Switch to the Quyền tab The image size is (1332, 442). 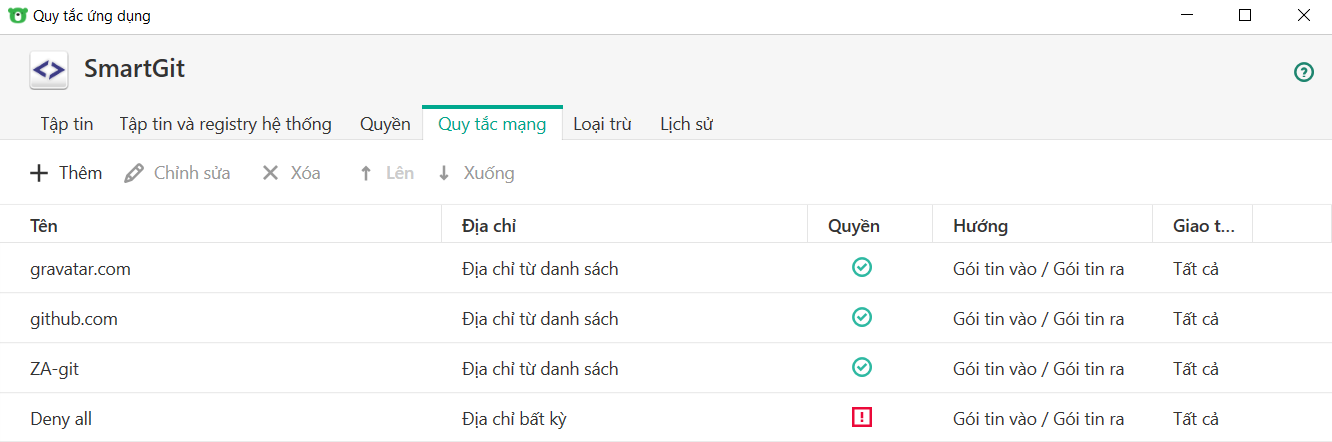(x=385, y=124)
